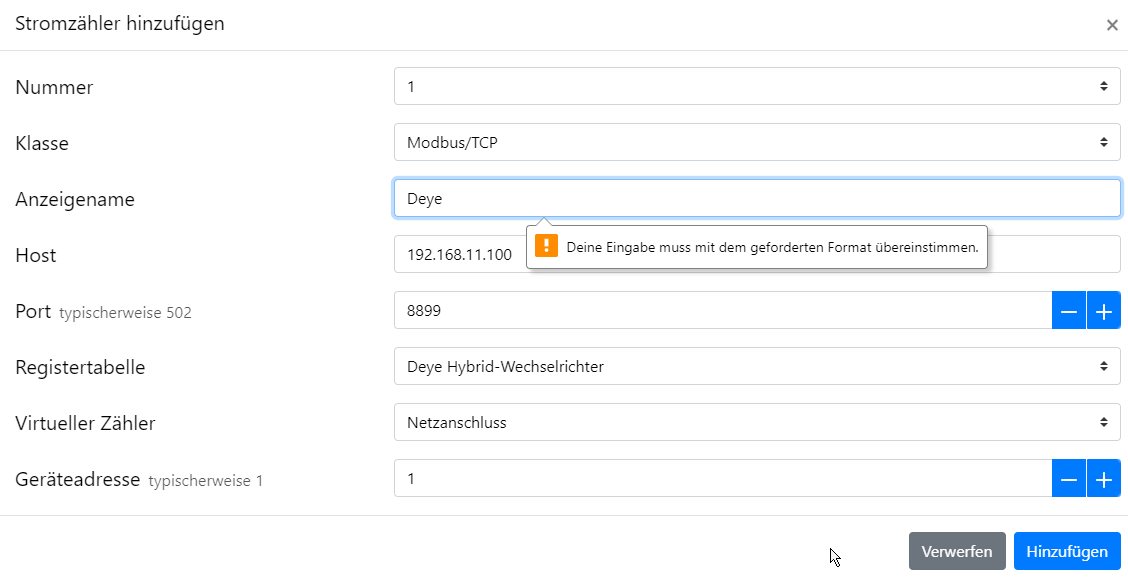Decrease the Port value with minus
The width and height of the screenshot is (1128, 580).
1069,311
